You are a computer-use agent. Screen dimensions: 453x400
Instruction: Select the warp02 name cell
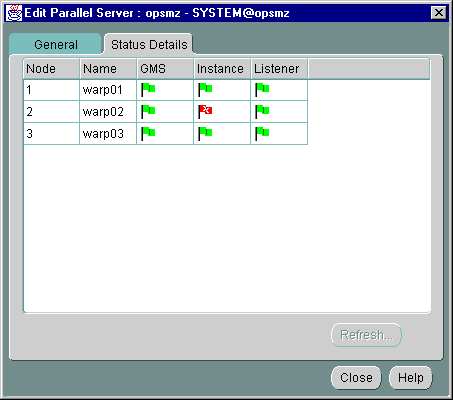click(108, 111)
